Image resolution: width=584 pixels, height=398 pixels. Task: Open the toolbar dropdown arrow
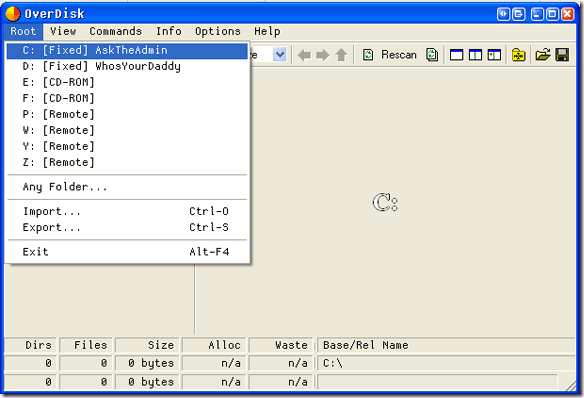tap(280, 55)
